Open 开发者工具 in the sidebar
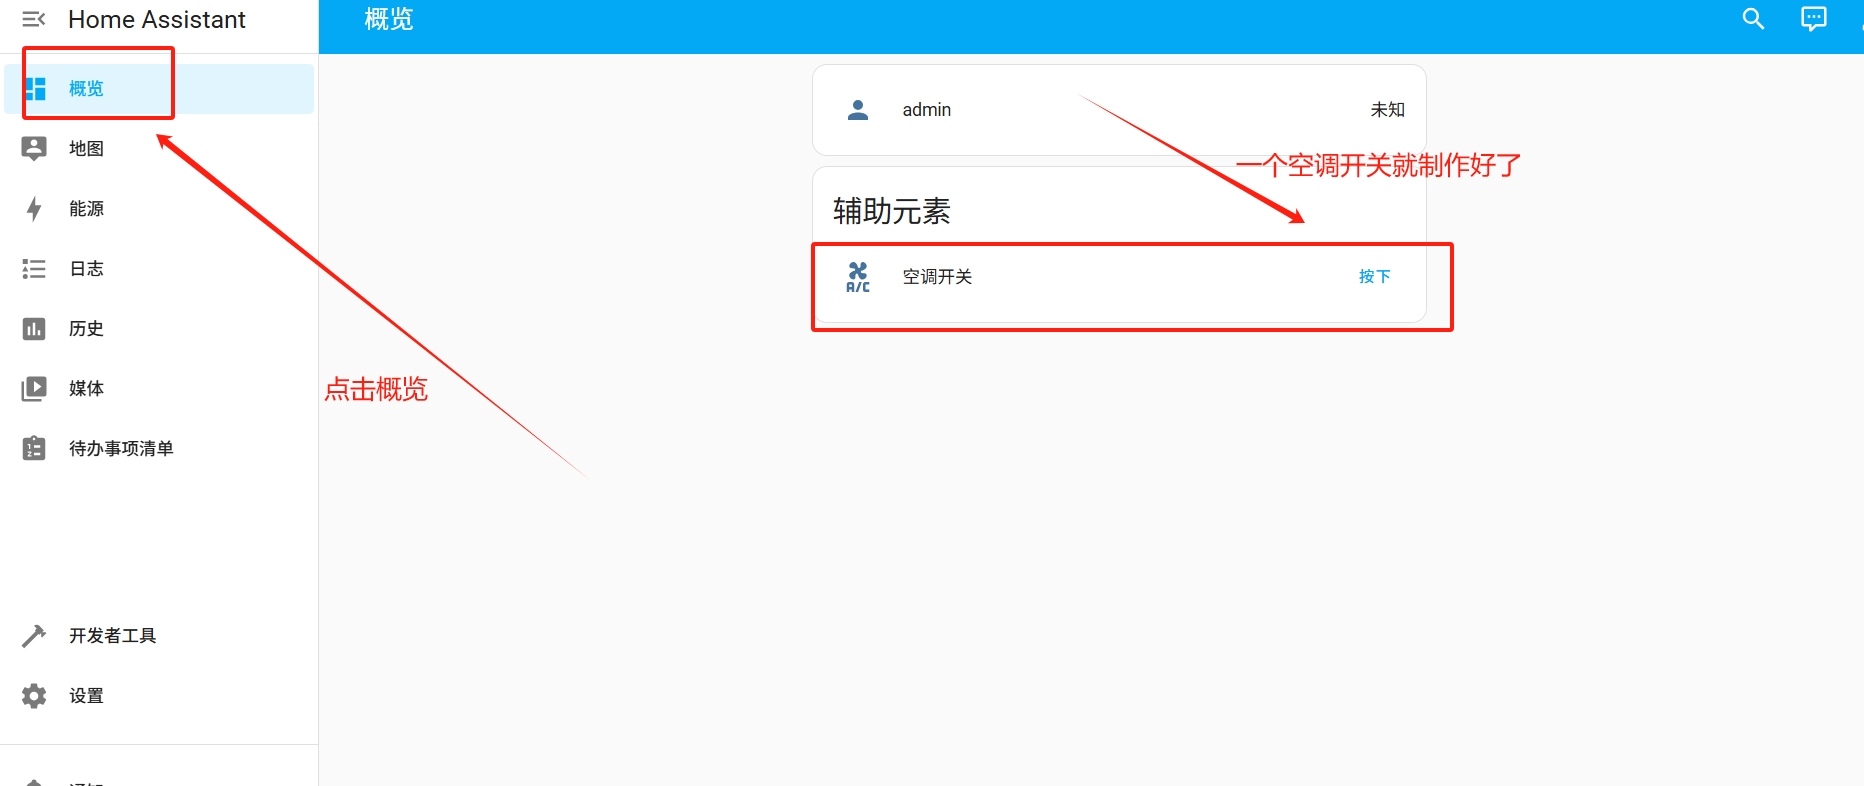 [x=159, y=636]
